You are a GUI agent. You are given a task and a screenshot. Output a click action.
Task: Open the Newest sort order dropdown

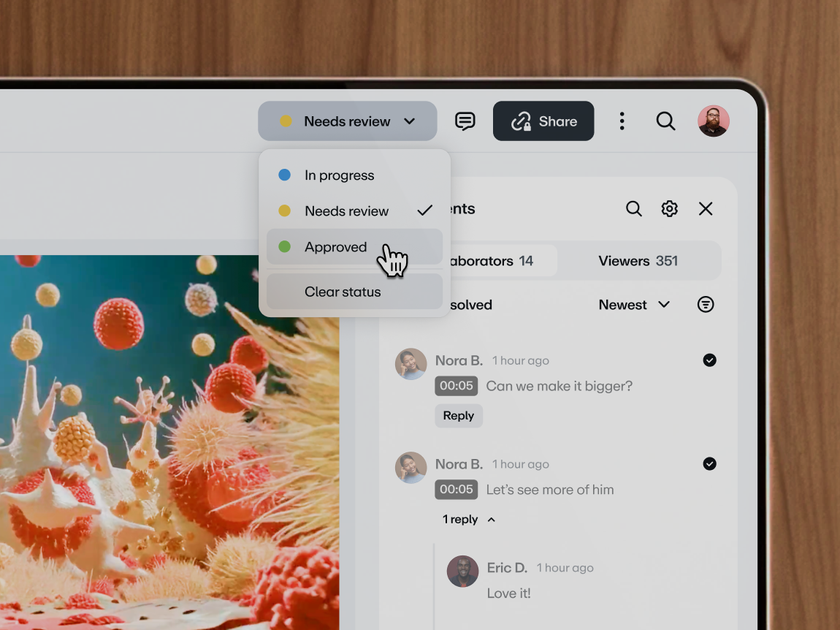(x=634, y=304)
